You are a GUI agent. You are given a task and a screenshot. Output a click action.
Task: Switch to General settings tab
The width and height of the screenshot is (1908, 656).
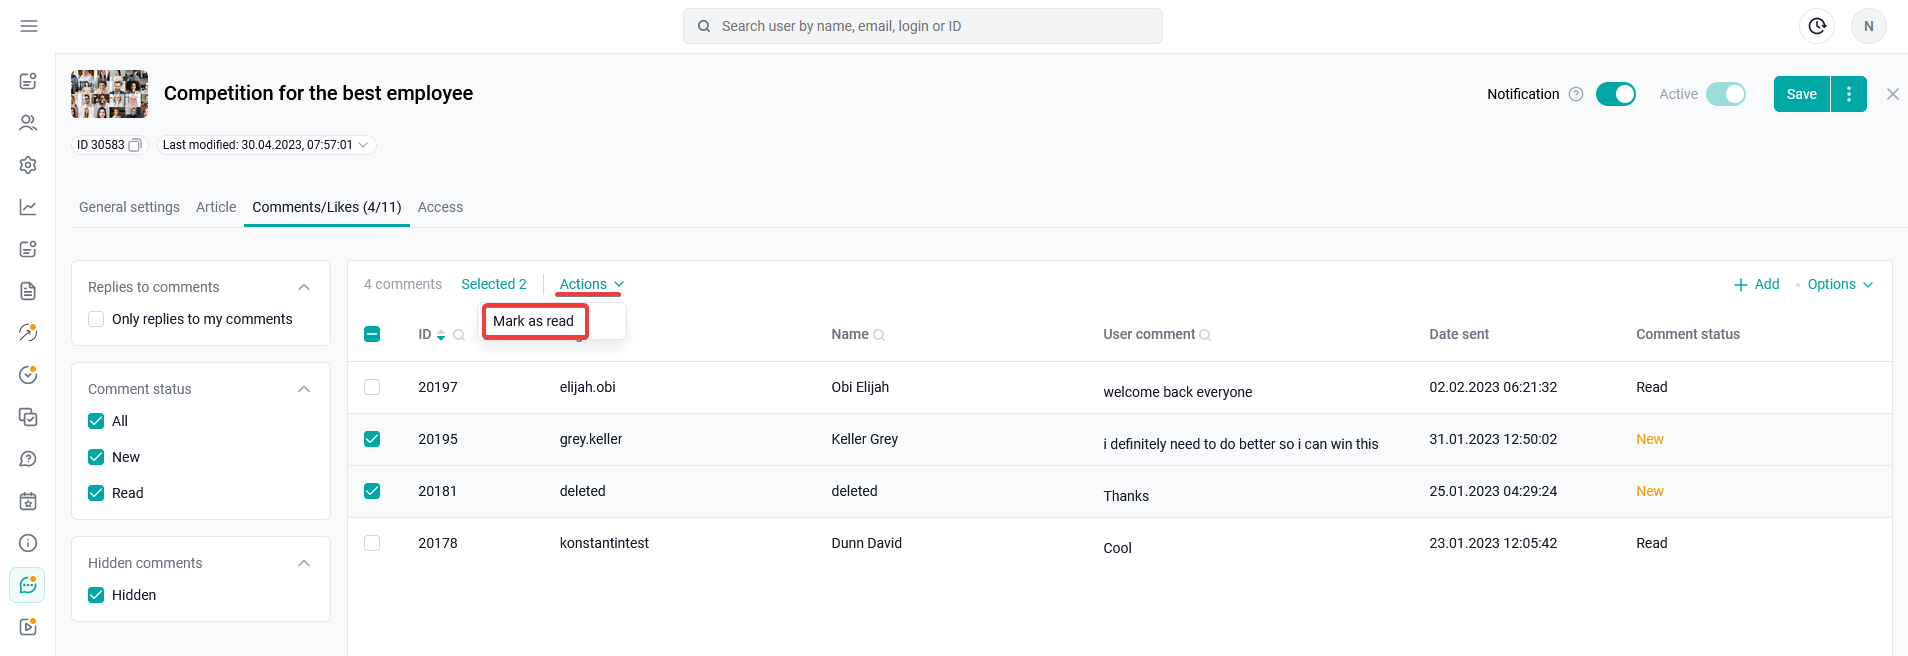click(x=129, y=207)
